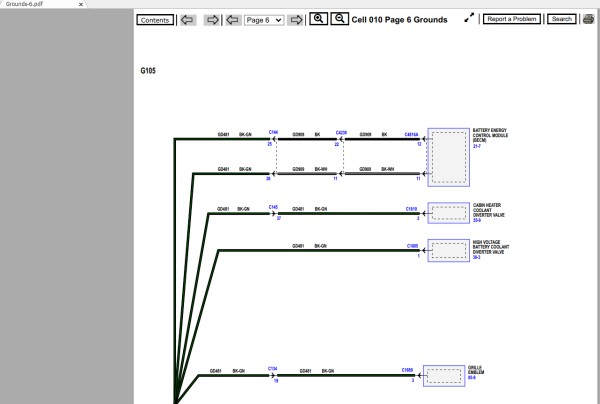Open the Page 6 dropdown
This screenshot has height=404, width=600.
(x=264, y=20)
